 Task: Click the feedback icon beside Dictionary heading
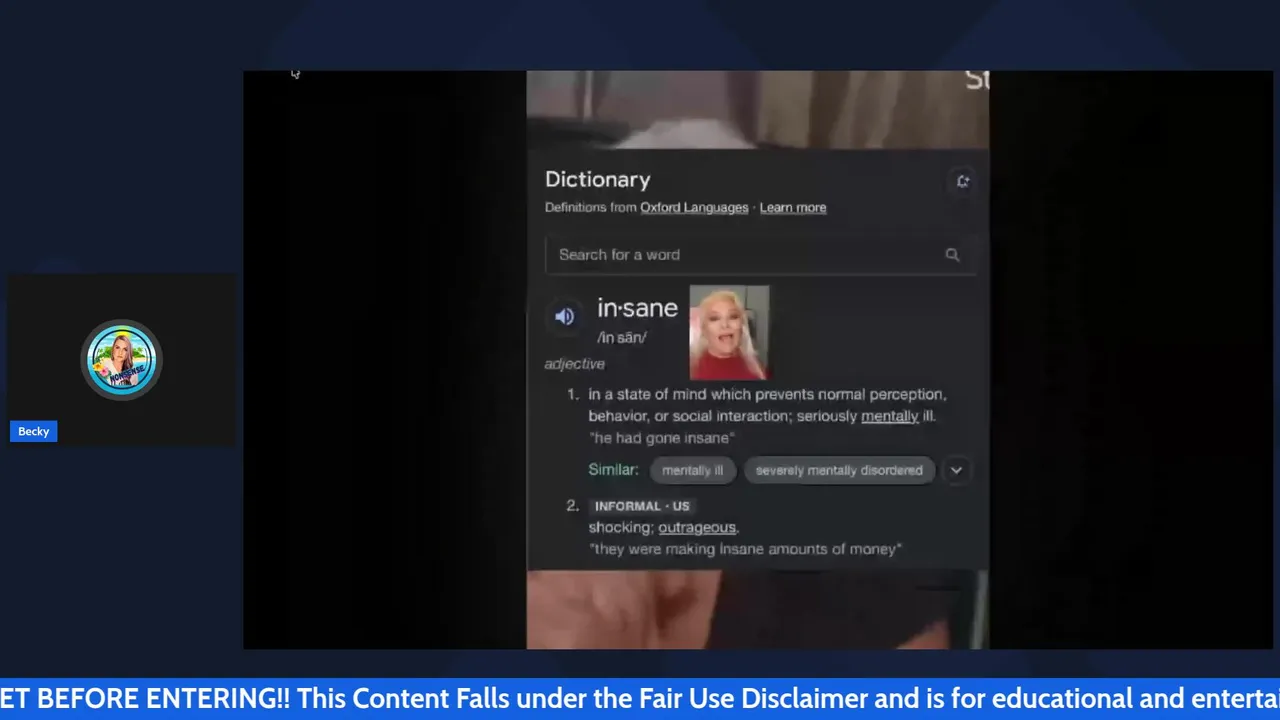pos(962,181)
